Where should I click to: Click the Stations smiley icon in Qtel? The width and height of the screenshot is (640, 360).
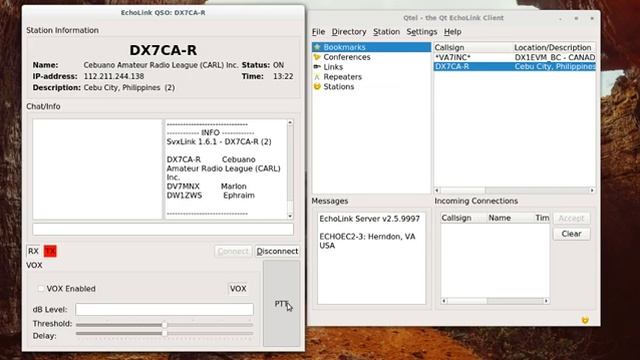pos(317,87)
